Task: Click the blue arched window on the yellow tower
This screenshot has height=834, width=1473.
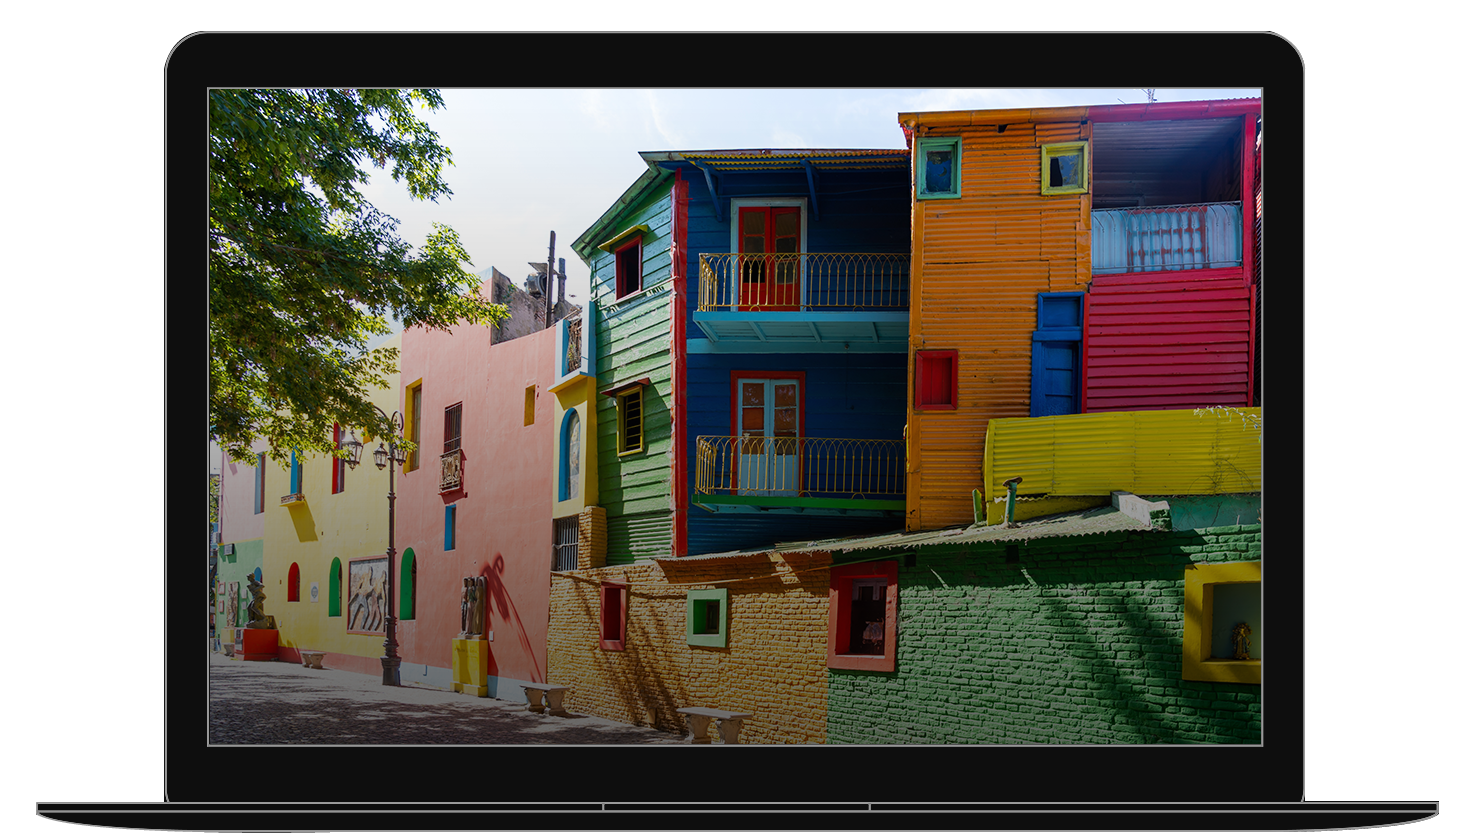Action: point(569,455)
